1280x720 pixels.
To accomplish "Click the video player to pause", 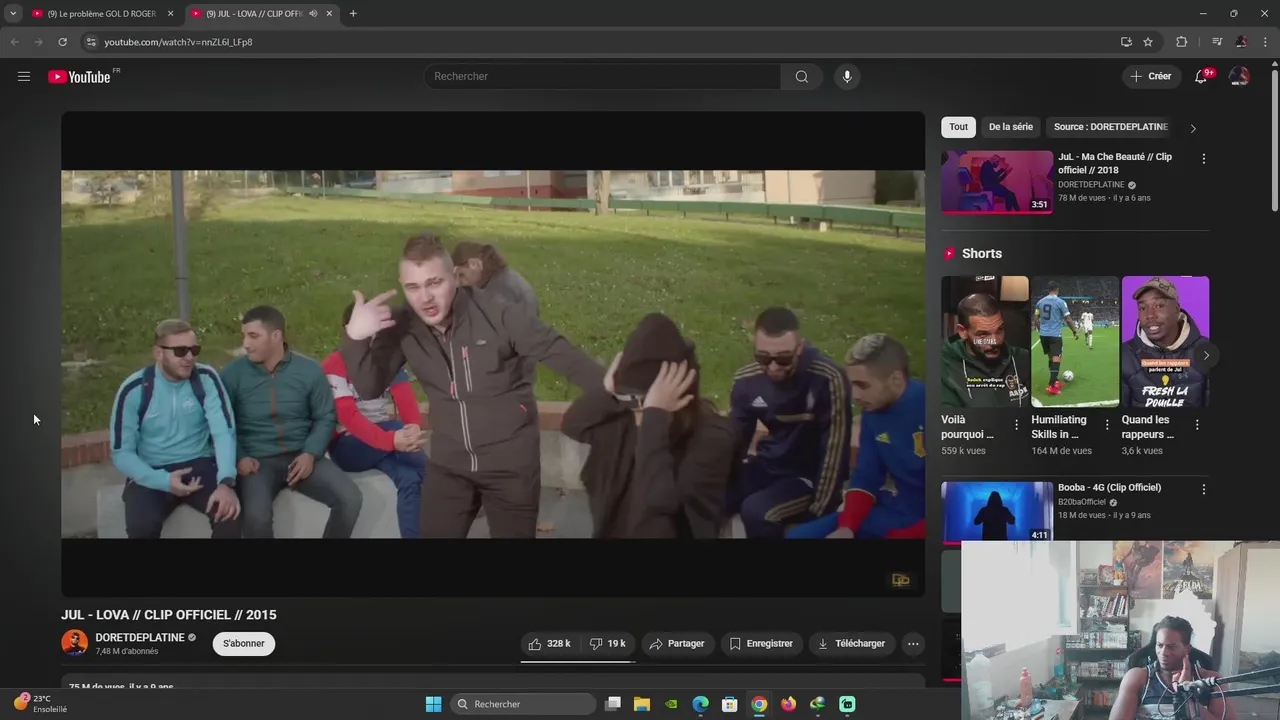I will pos(493,354).
